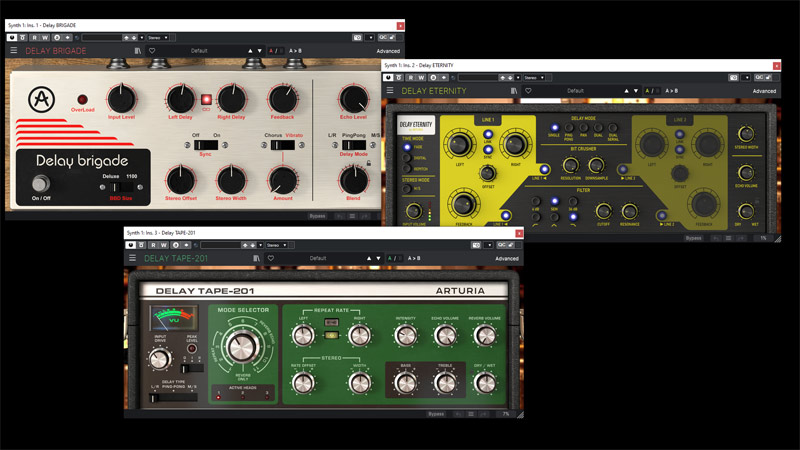The width and height of the screenshot is (800, 450).
Task: Click the preset library icon in Delay Brigade
Action: (x=136, y=50)
